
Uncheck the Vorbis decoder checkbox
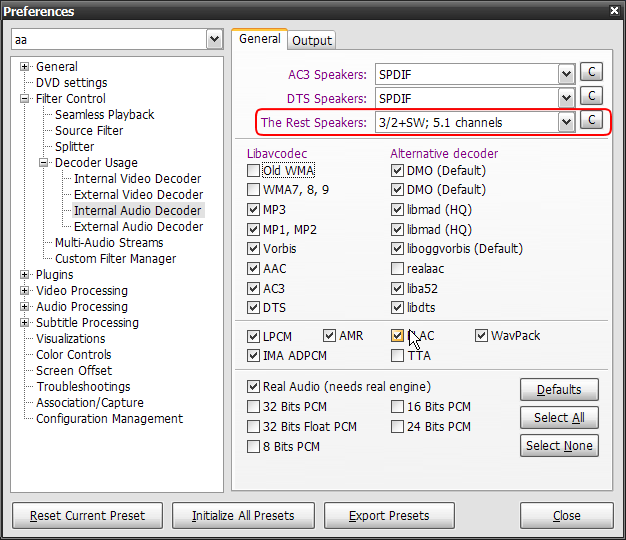[255, 249]
